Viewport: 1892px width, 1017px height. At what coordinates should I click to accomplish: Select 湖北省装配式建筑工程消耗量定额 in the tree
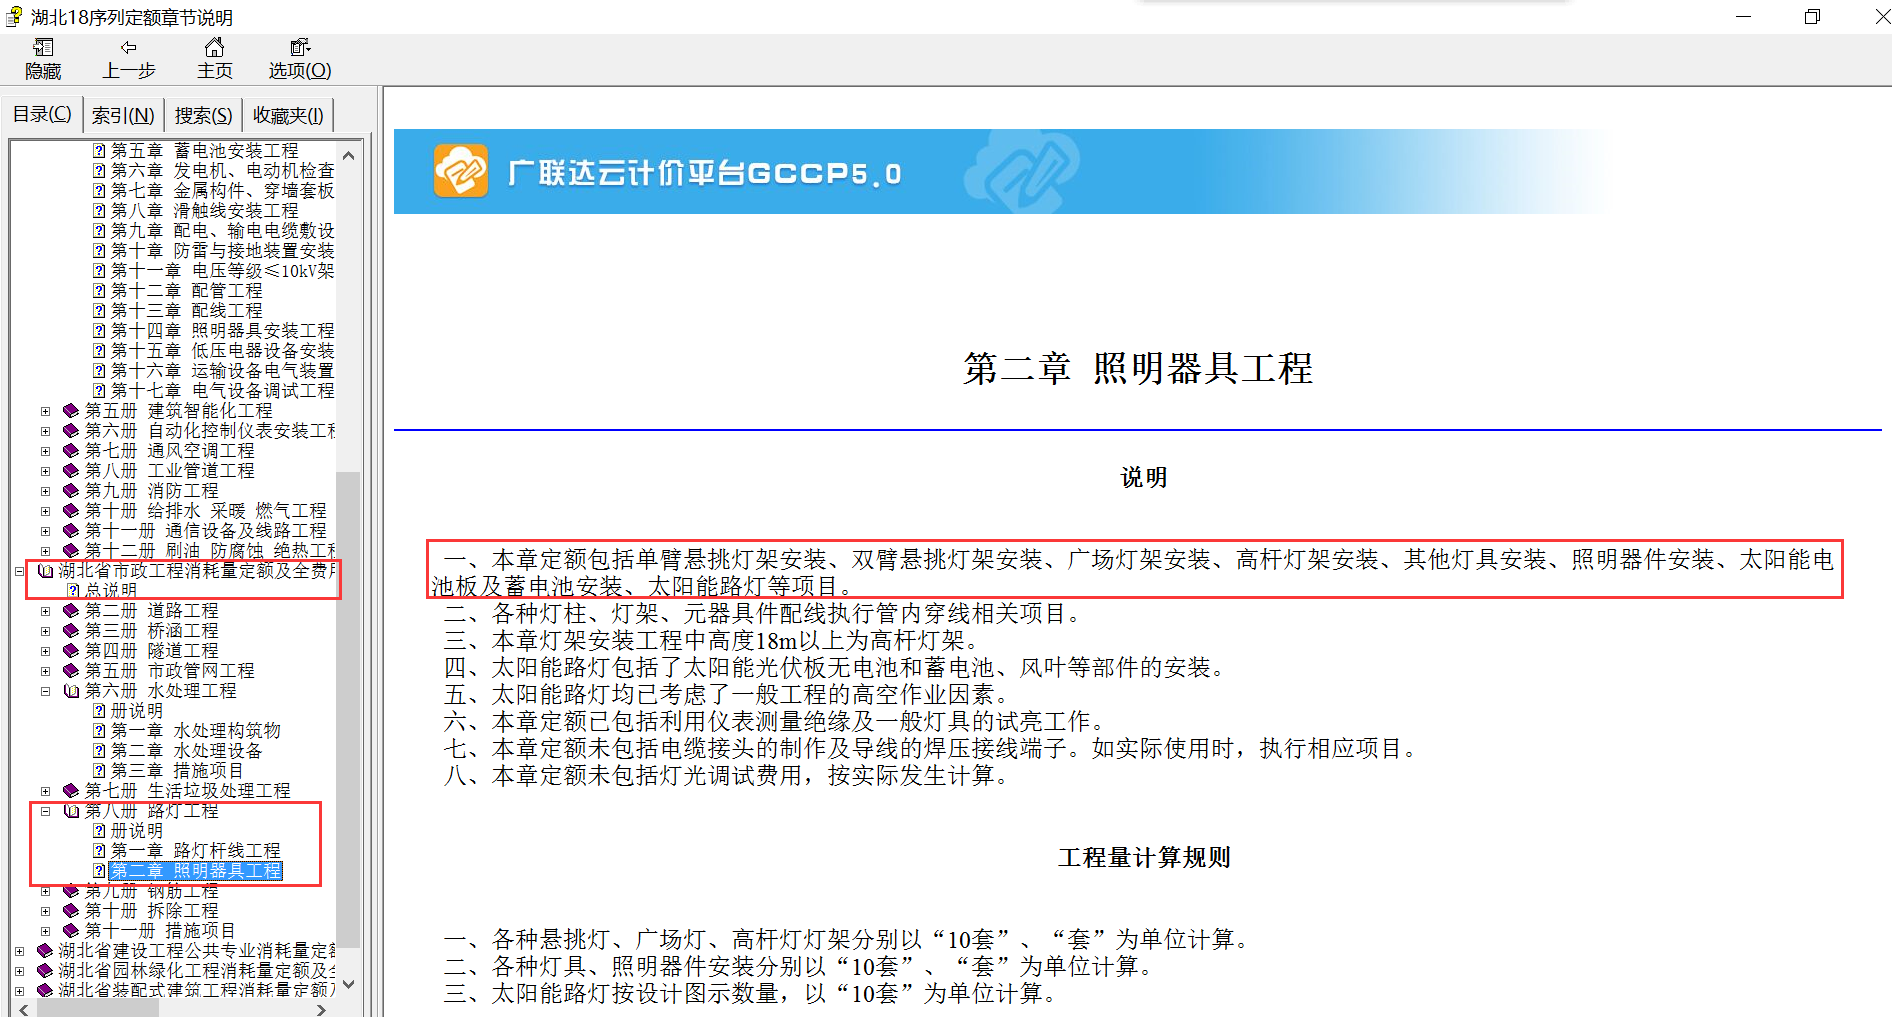[x=197, y=990]
